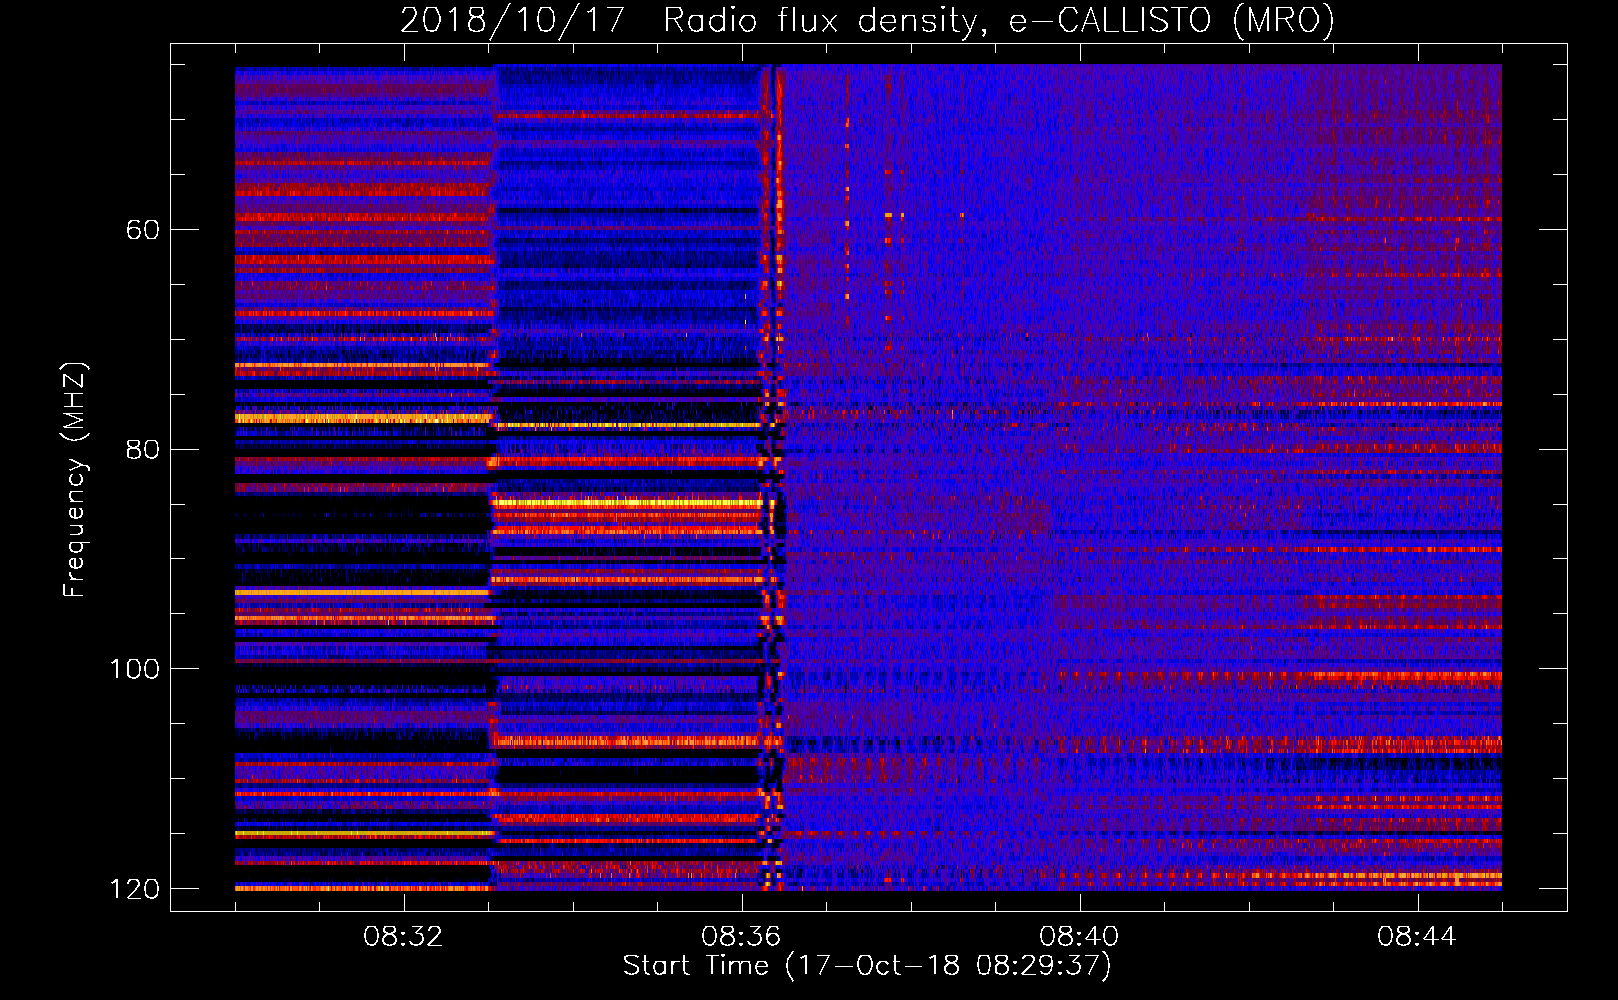This screenshot has width=1618, height=1000.
Task: Click the 08:36 time tick label
Action: point(741,937)
